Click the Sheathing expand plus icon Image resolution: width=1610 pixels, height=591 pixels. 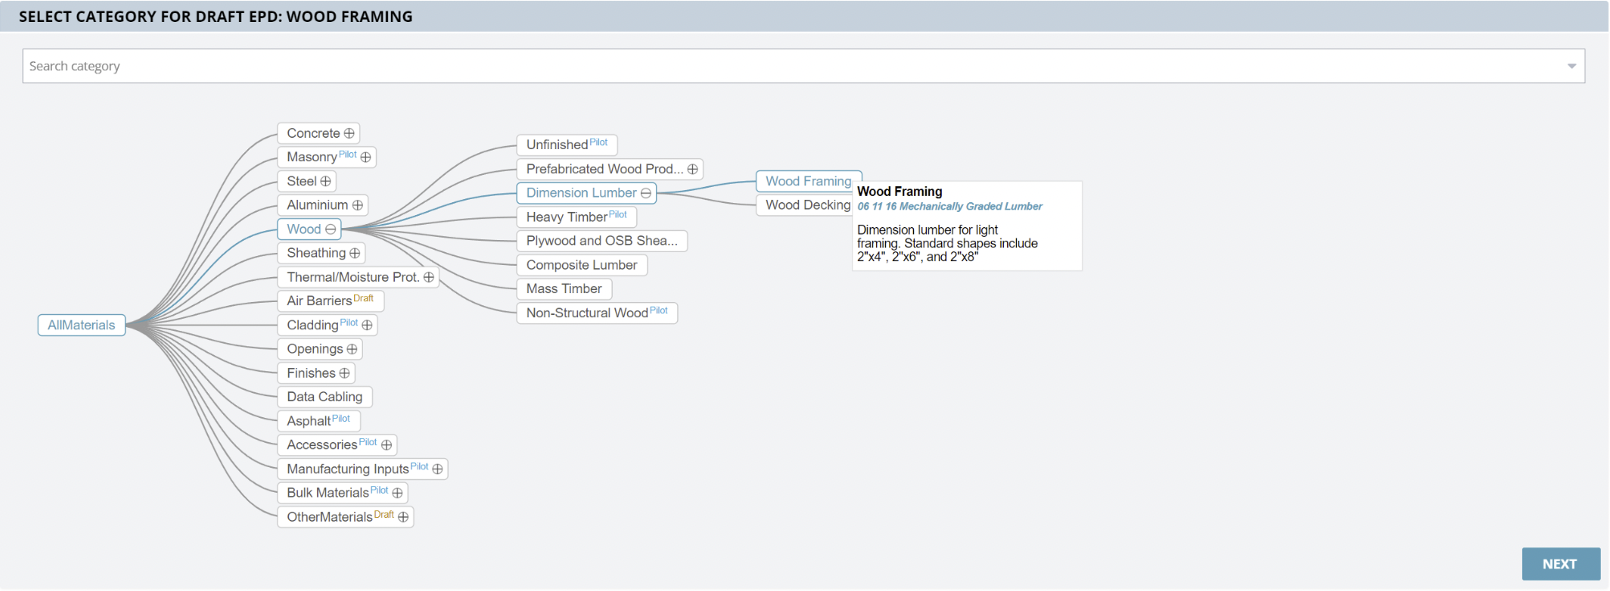(354, 254)
